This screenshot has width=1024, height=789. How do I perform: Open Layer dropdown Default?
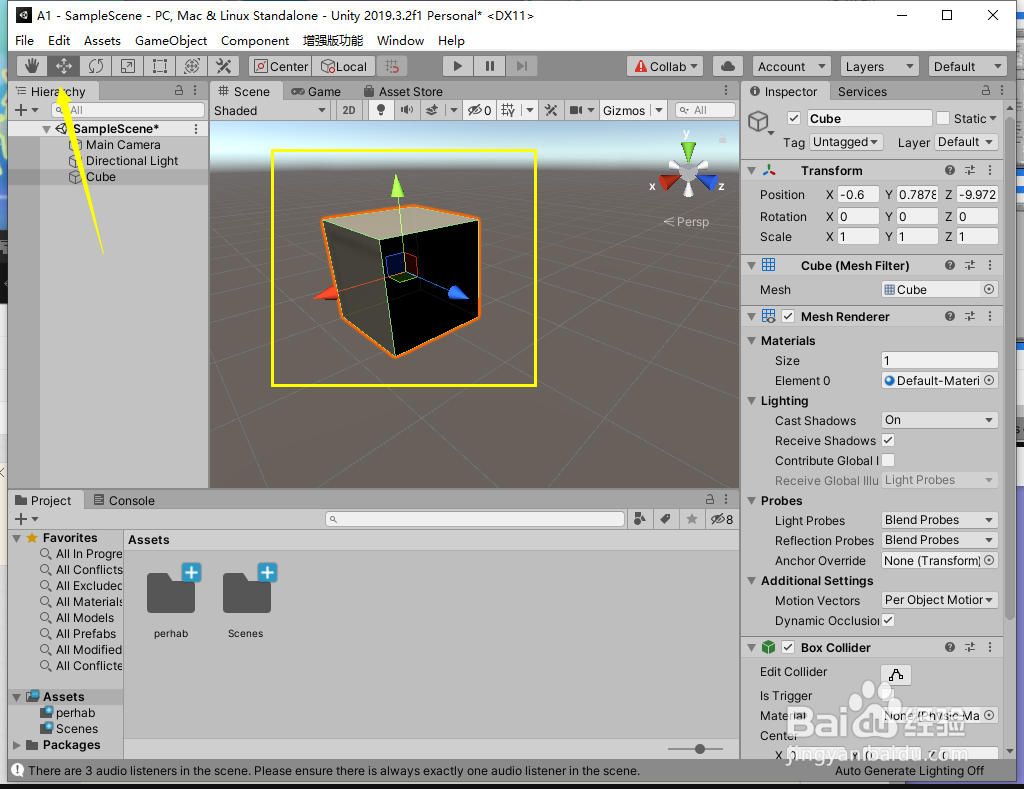(965, 142)
